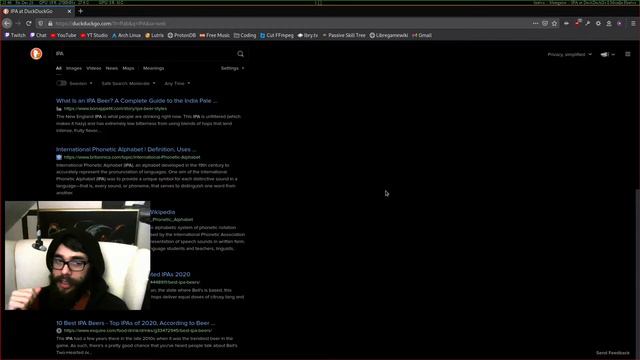
Task: Select the All results tab
Action: 59,69
